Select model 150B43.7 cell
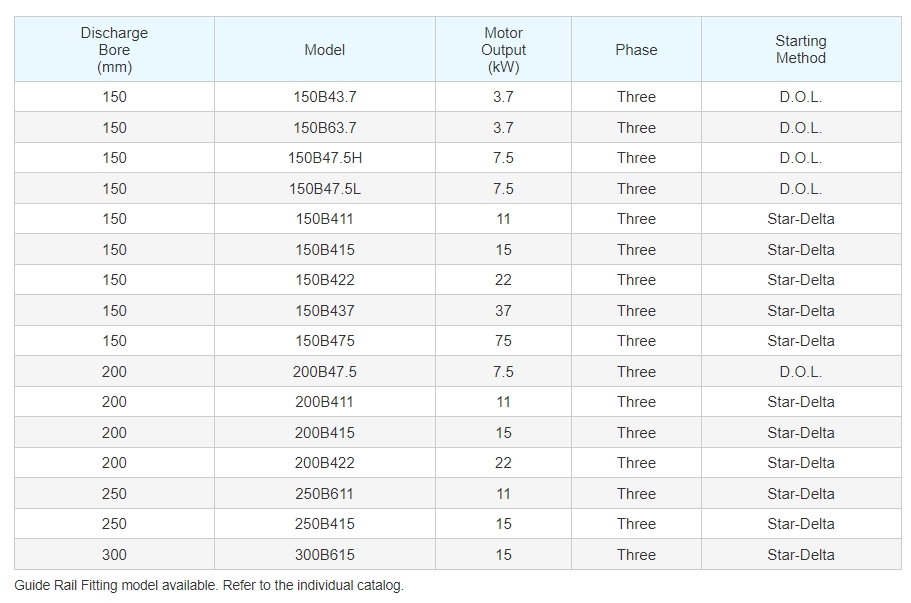 pyautogui.click(x=325, y=97)
